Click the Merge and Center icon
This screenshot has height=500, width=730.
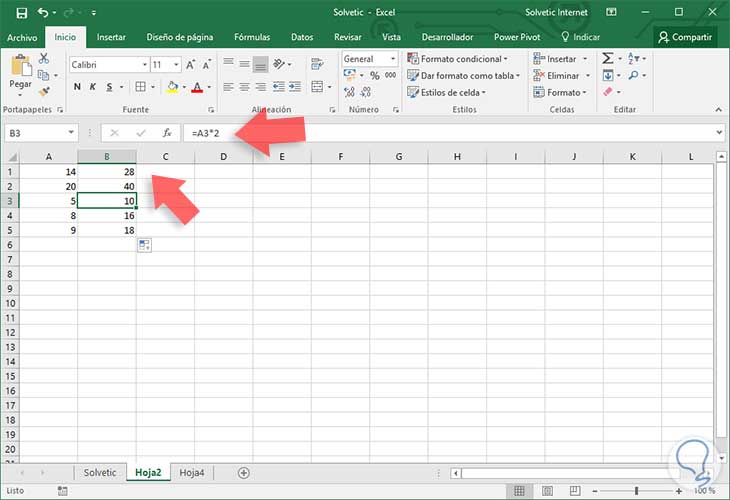tap(317, 87)
